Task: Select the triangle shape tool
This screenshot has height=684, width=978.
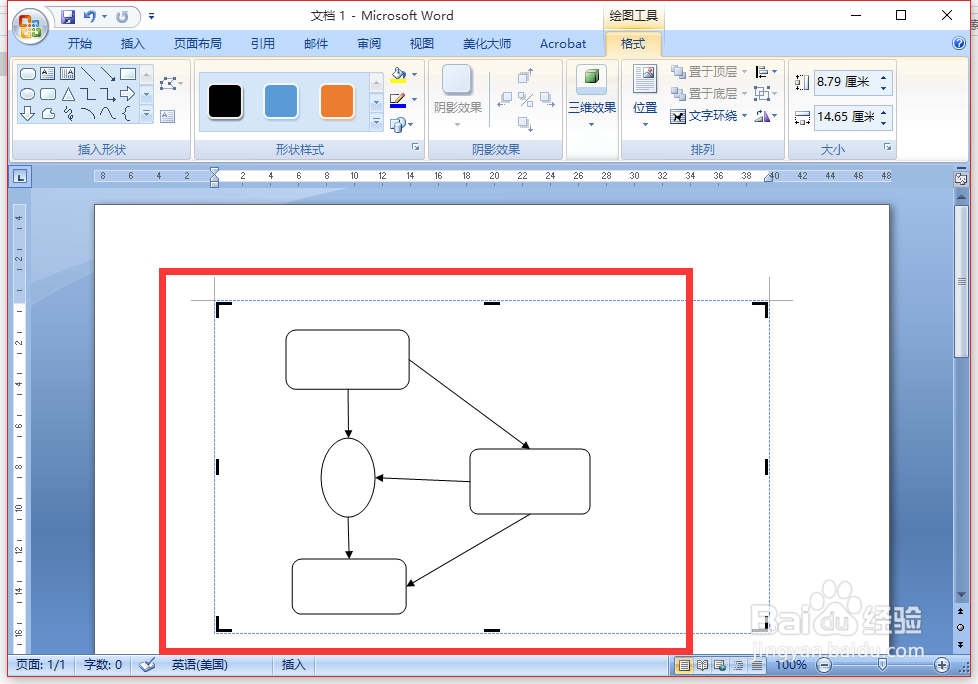Action: coord(68,93)
